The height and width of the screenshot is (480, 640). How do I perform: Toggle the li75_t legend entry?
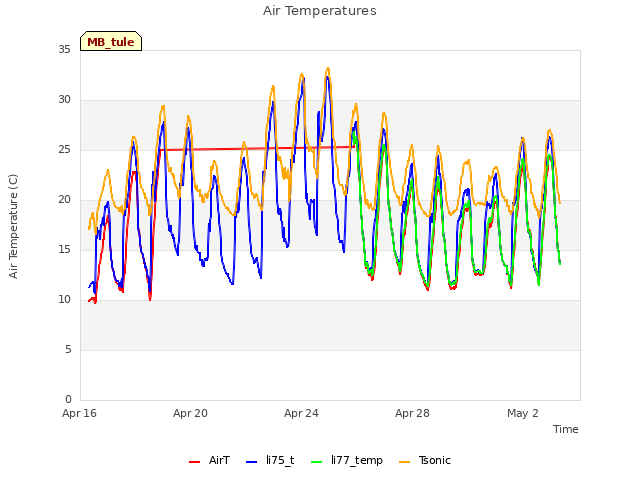coord(270,460)
